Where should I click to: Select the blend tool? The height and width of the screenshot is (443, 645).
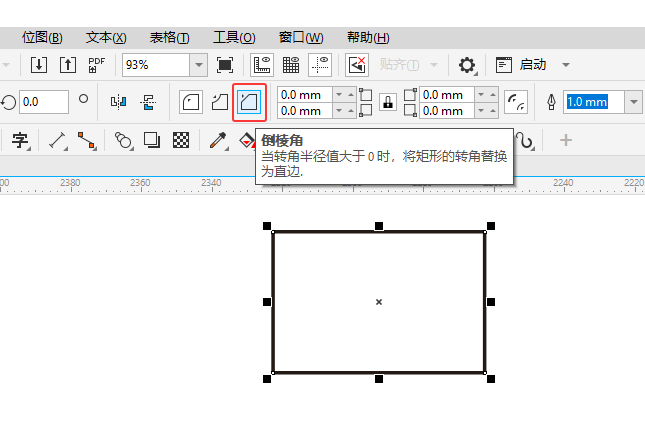123,140
